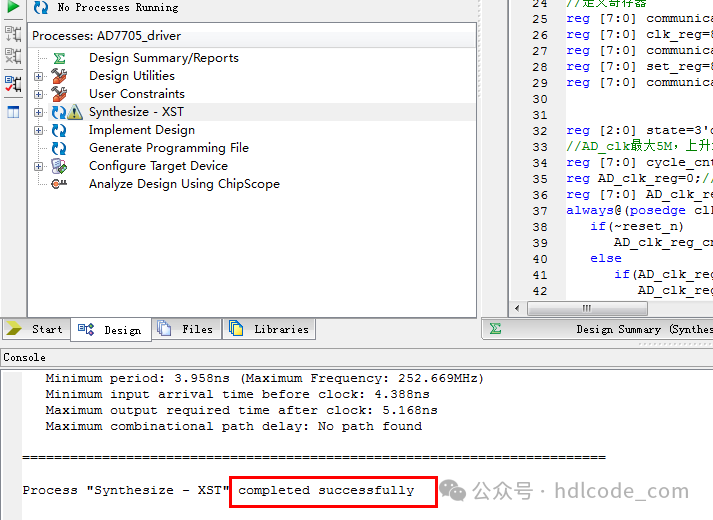Click code line 32 reg [2:0] state
This screenshot has height=520, width=713.
(x=639, y=131)
